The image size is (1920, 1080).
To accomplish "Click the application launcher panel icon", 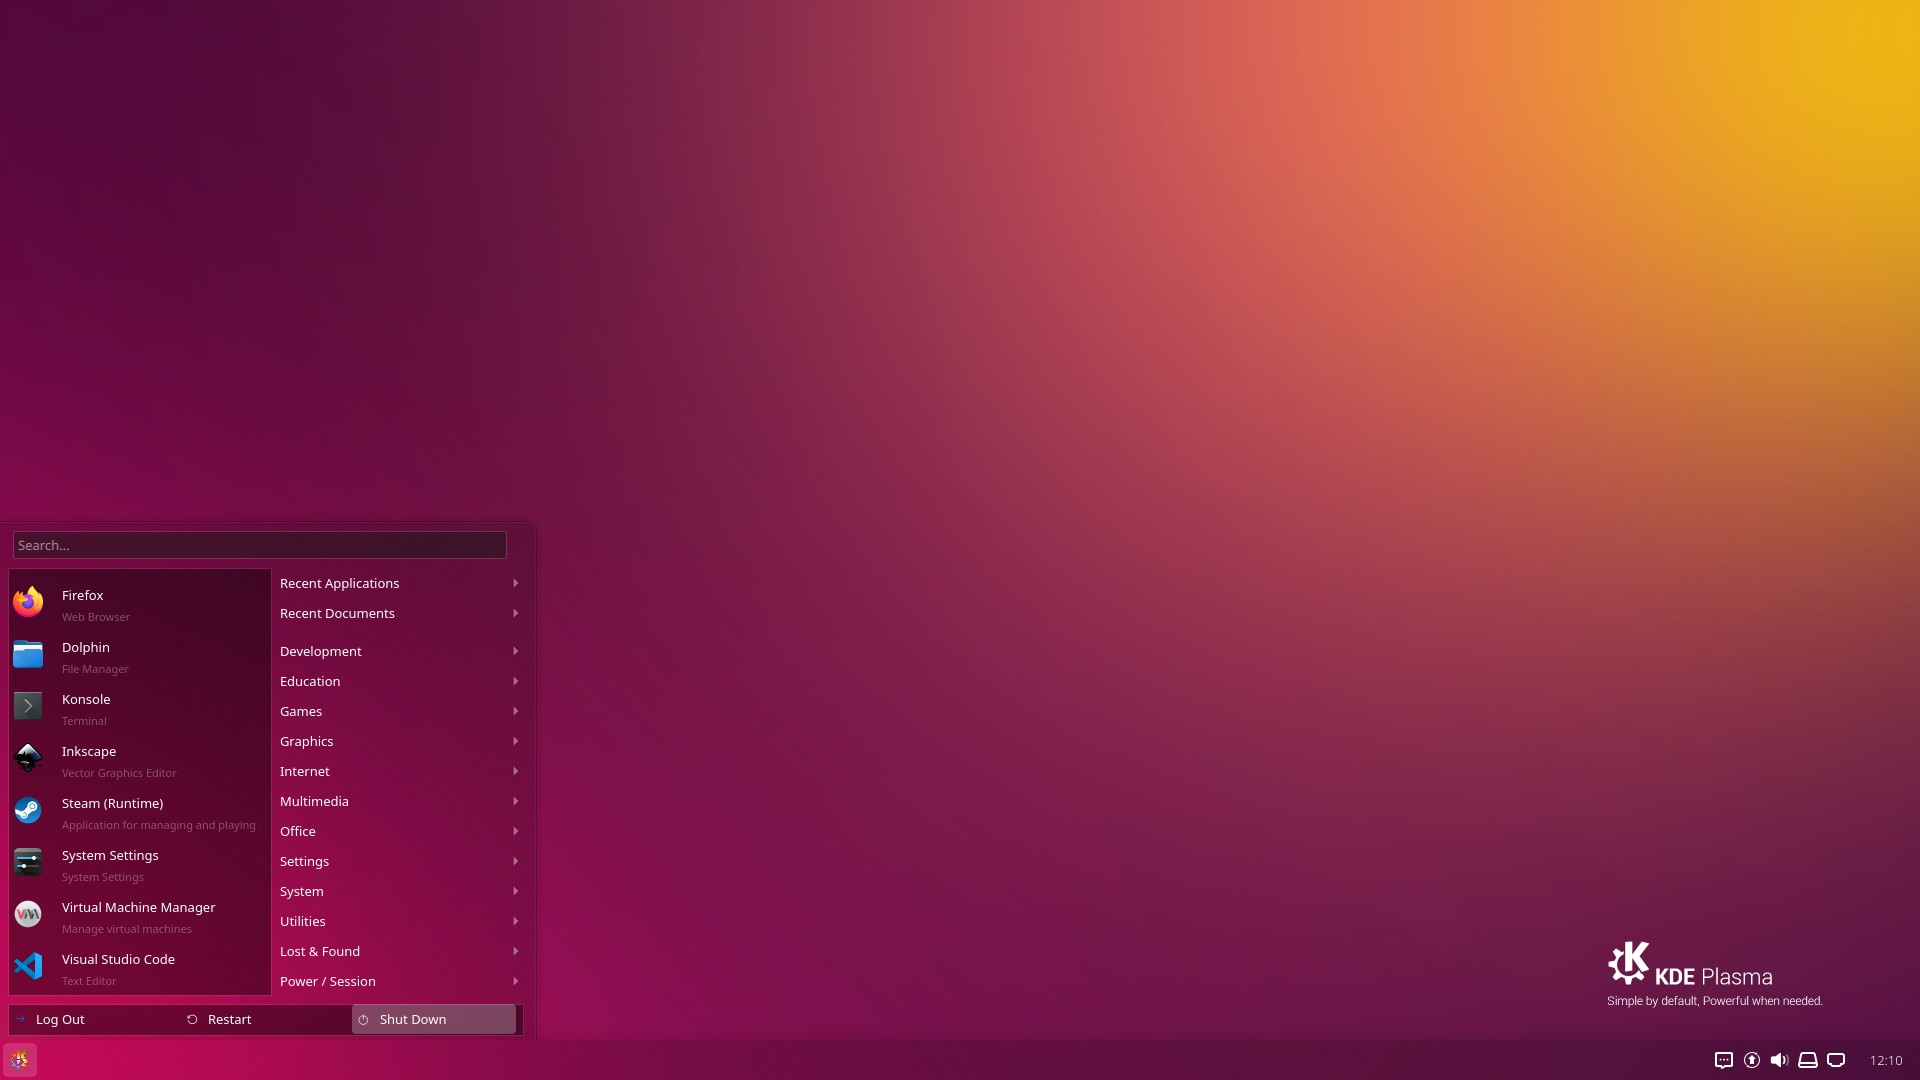I will 20,1060.
